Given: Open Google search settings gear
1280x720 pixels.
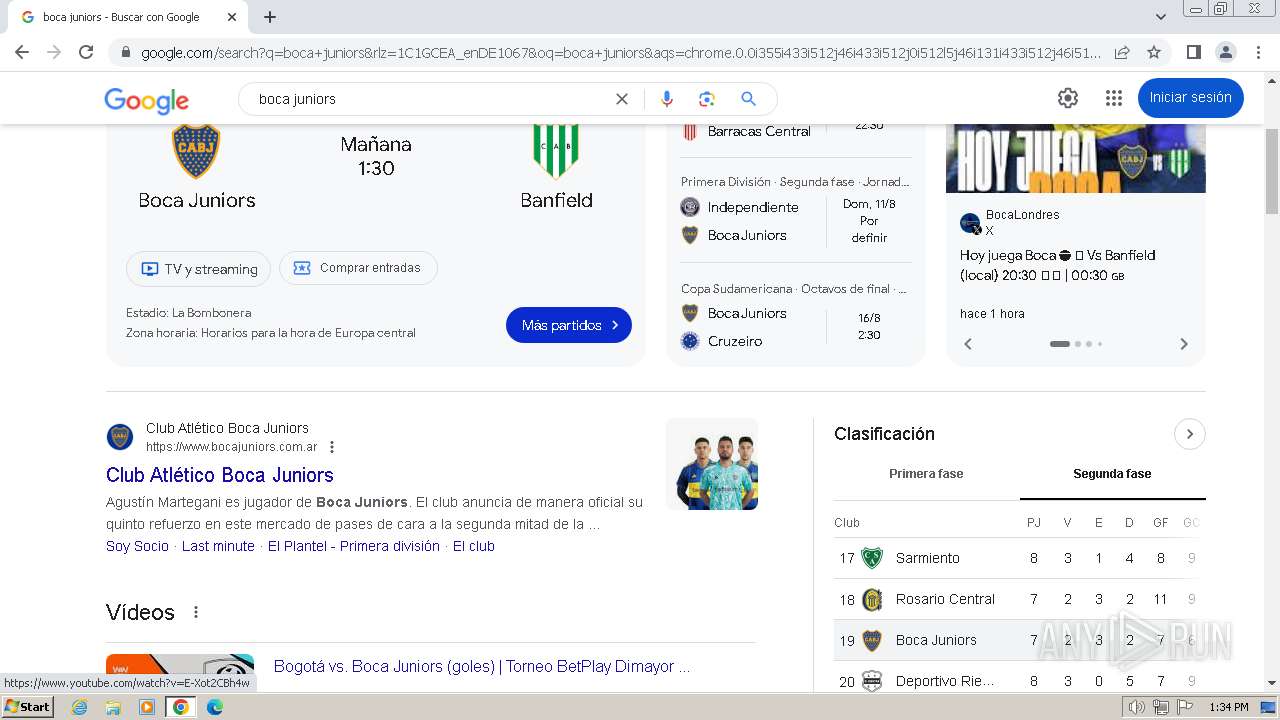Looking at the screenshot, I should pyautogui.click(x=1068, y=98).
